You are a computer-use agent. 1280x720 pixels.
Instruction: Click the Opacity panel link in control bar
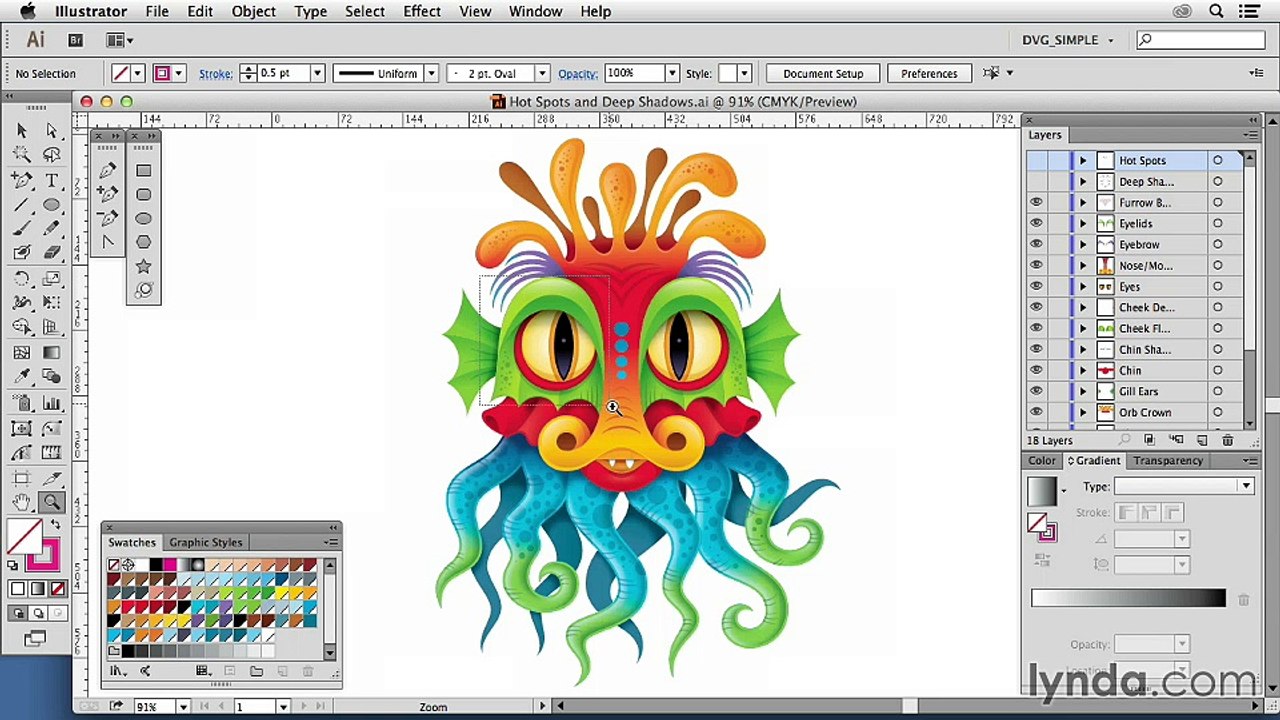578,74
